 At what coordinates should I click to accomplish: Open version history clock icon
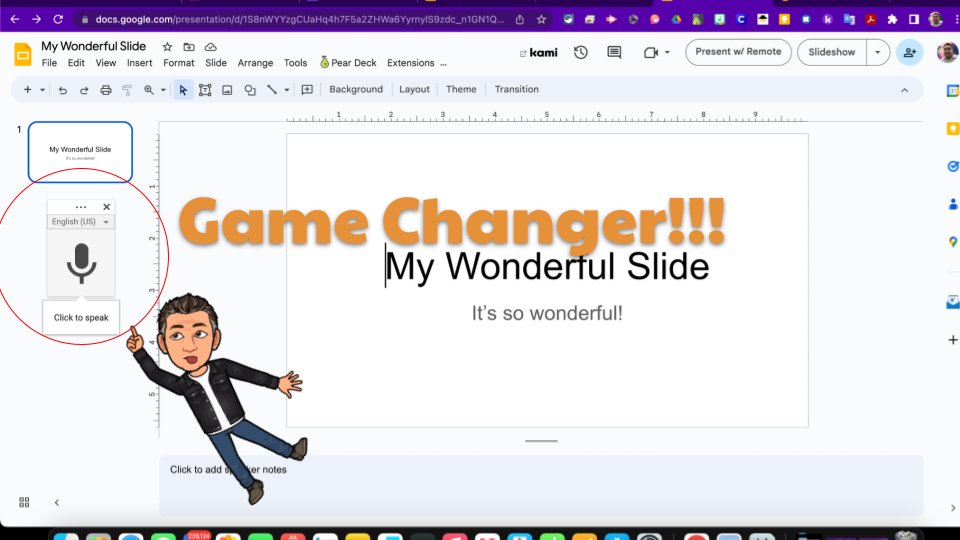(580, 52)
